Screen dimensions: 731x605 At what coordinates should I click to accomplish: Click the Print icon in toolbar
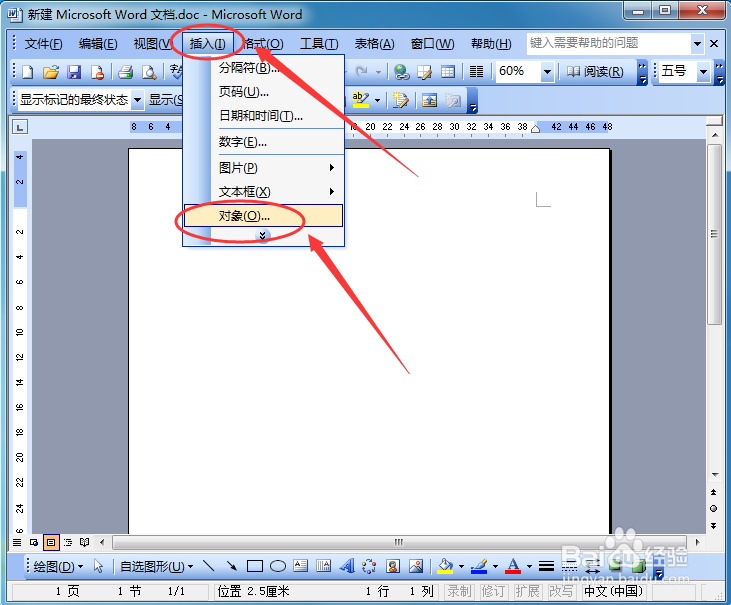pyautogui.click(x=125, y=72)
